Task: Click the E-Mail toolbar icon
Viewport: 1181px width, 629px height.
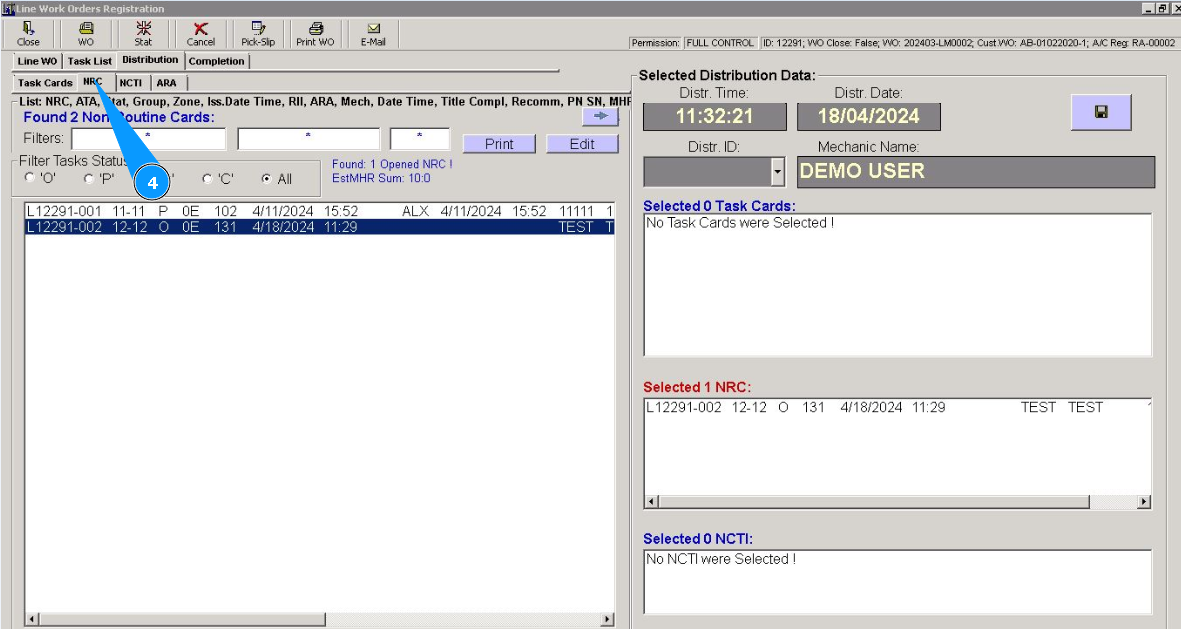Action: point(373,34)
